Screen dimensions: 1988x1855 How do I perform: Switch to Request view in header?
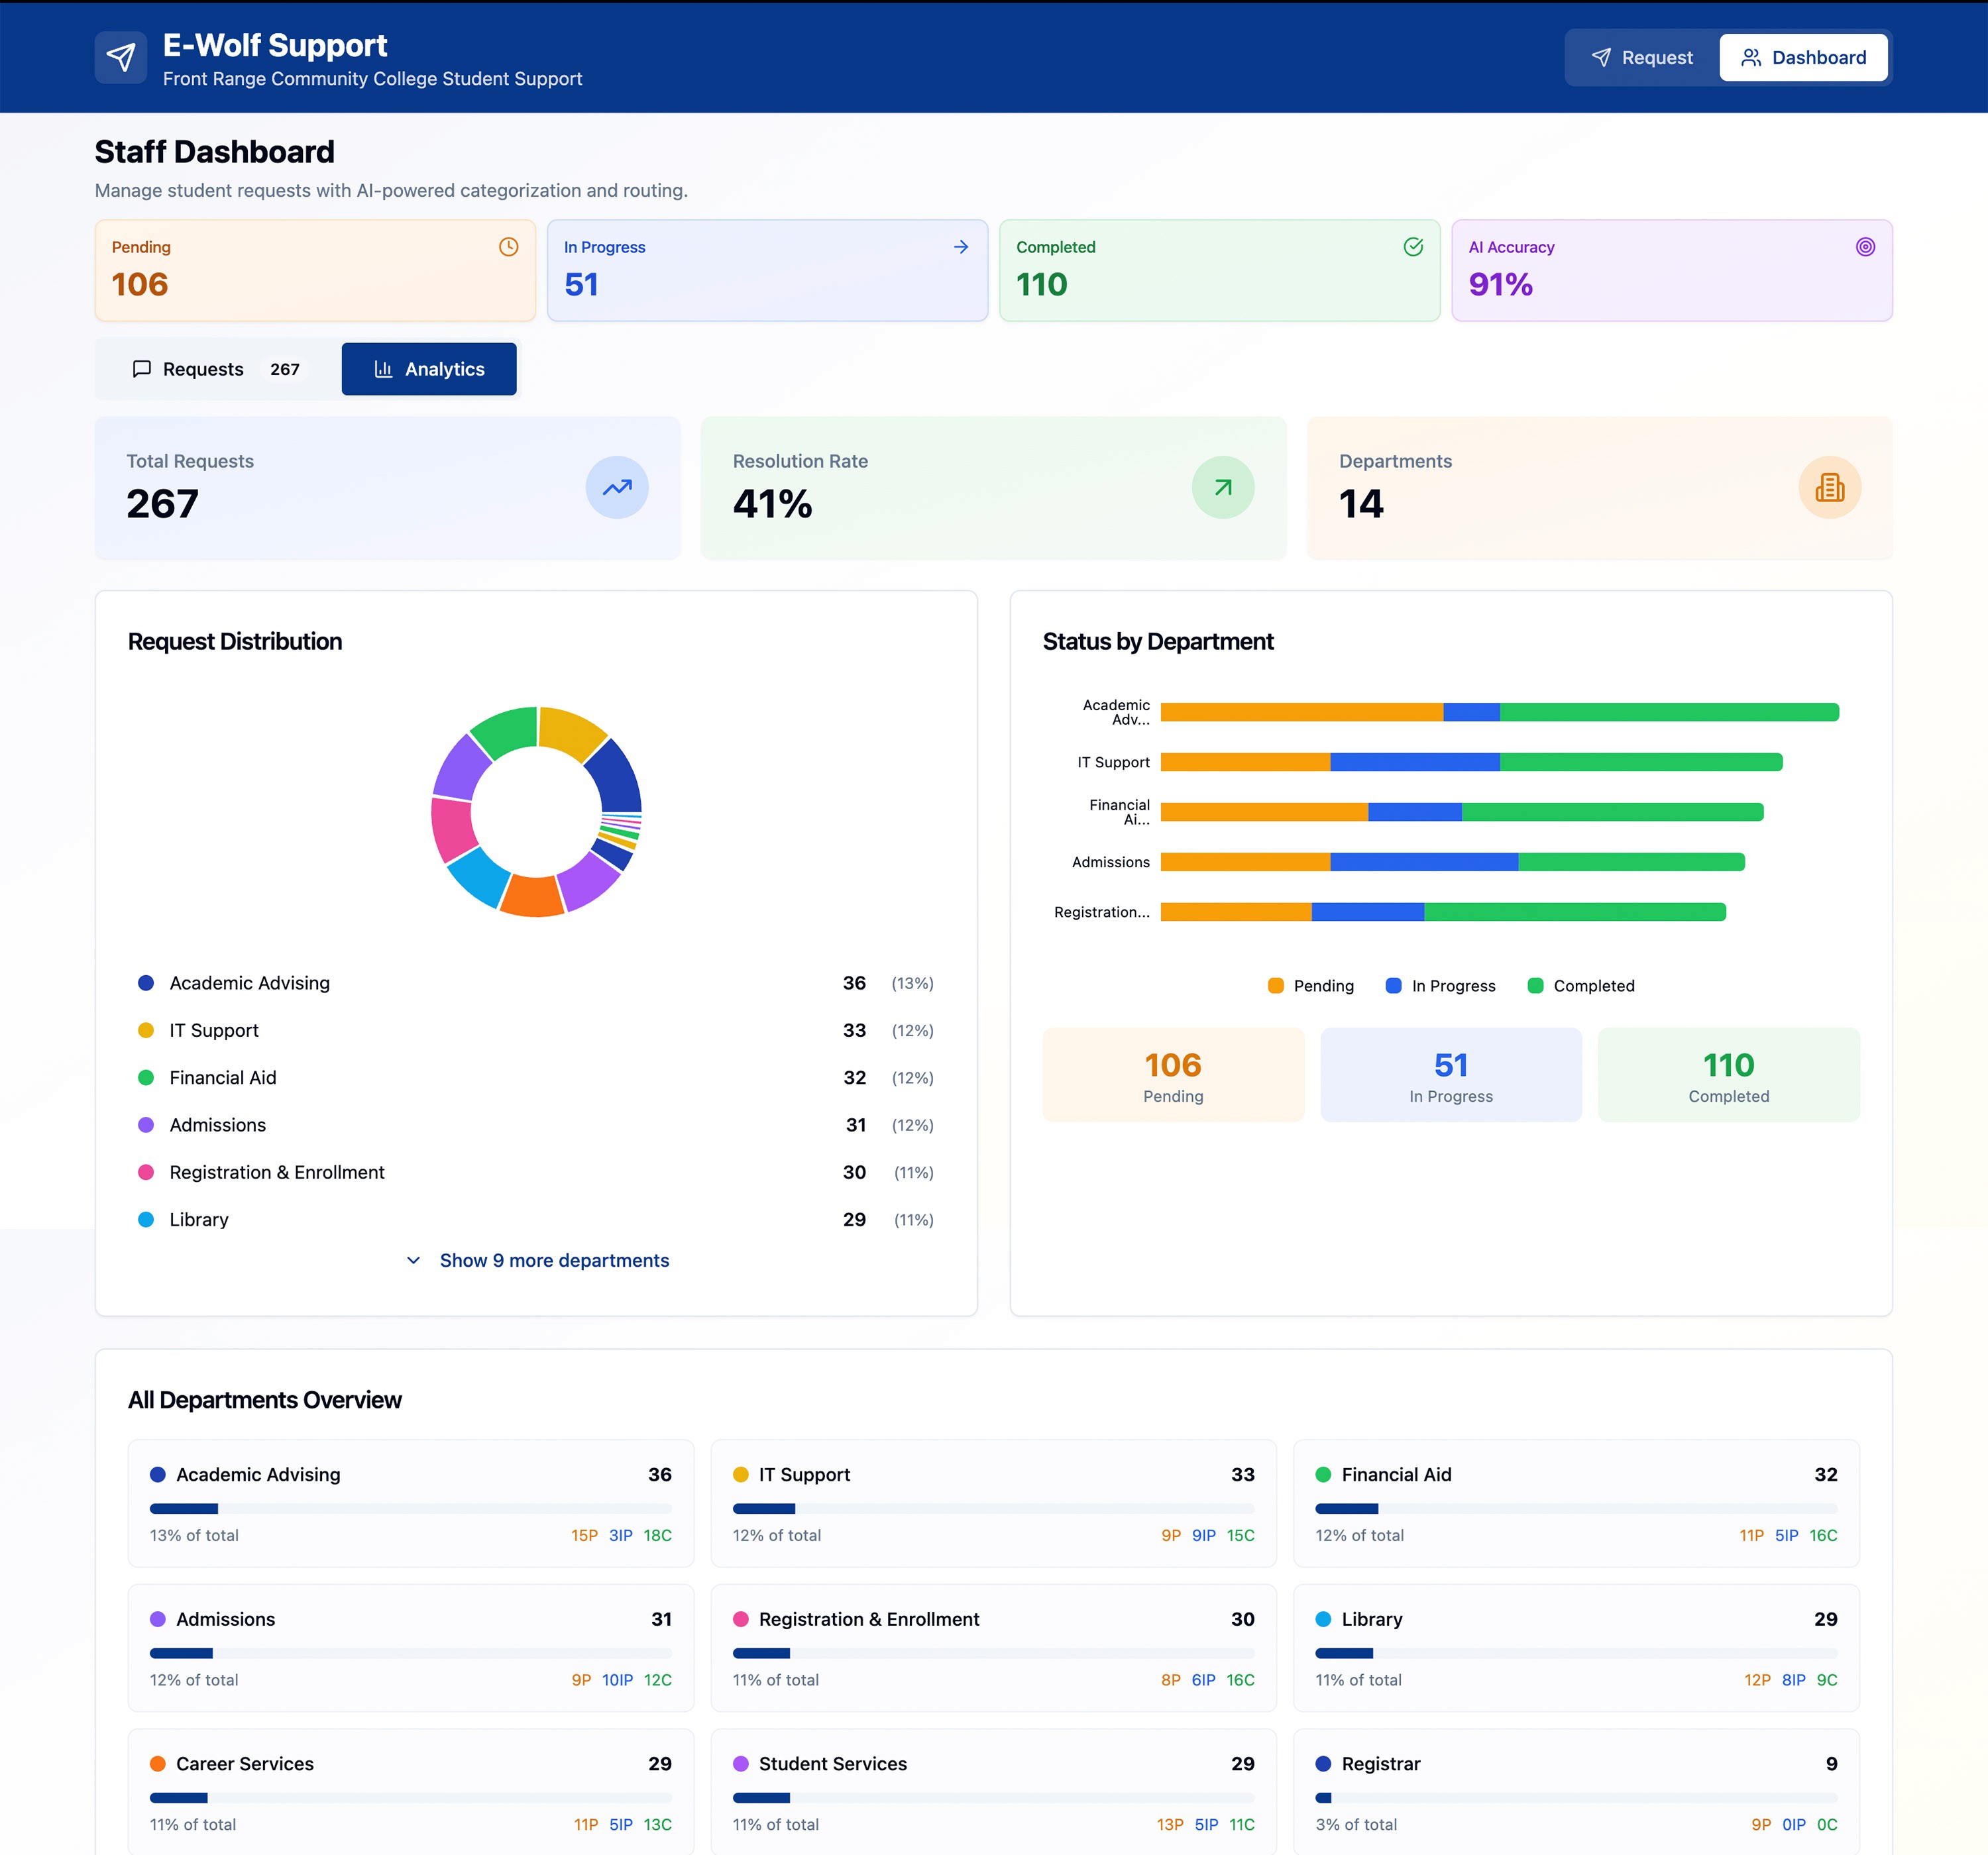point(1642,58)
